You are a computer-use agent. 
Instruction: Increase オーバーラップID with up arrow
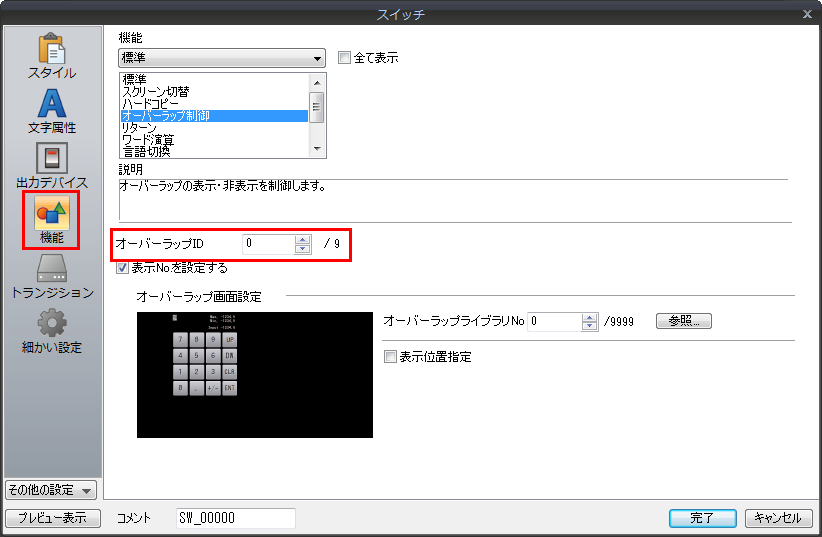302,240
